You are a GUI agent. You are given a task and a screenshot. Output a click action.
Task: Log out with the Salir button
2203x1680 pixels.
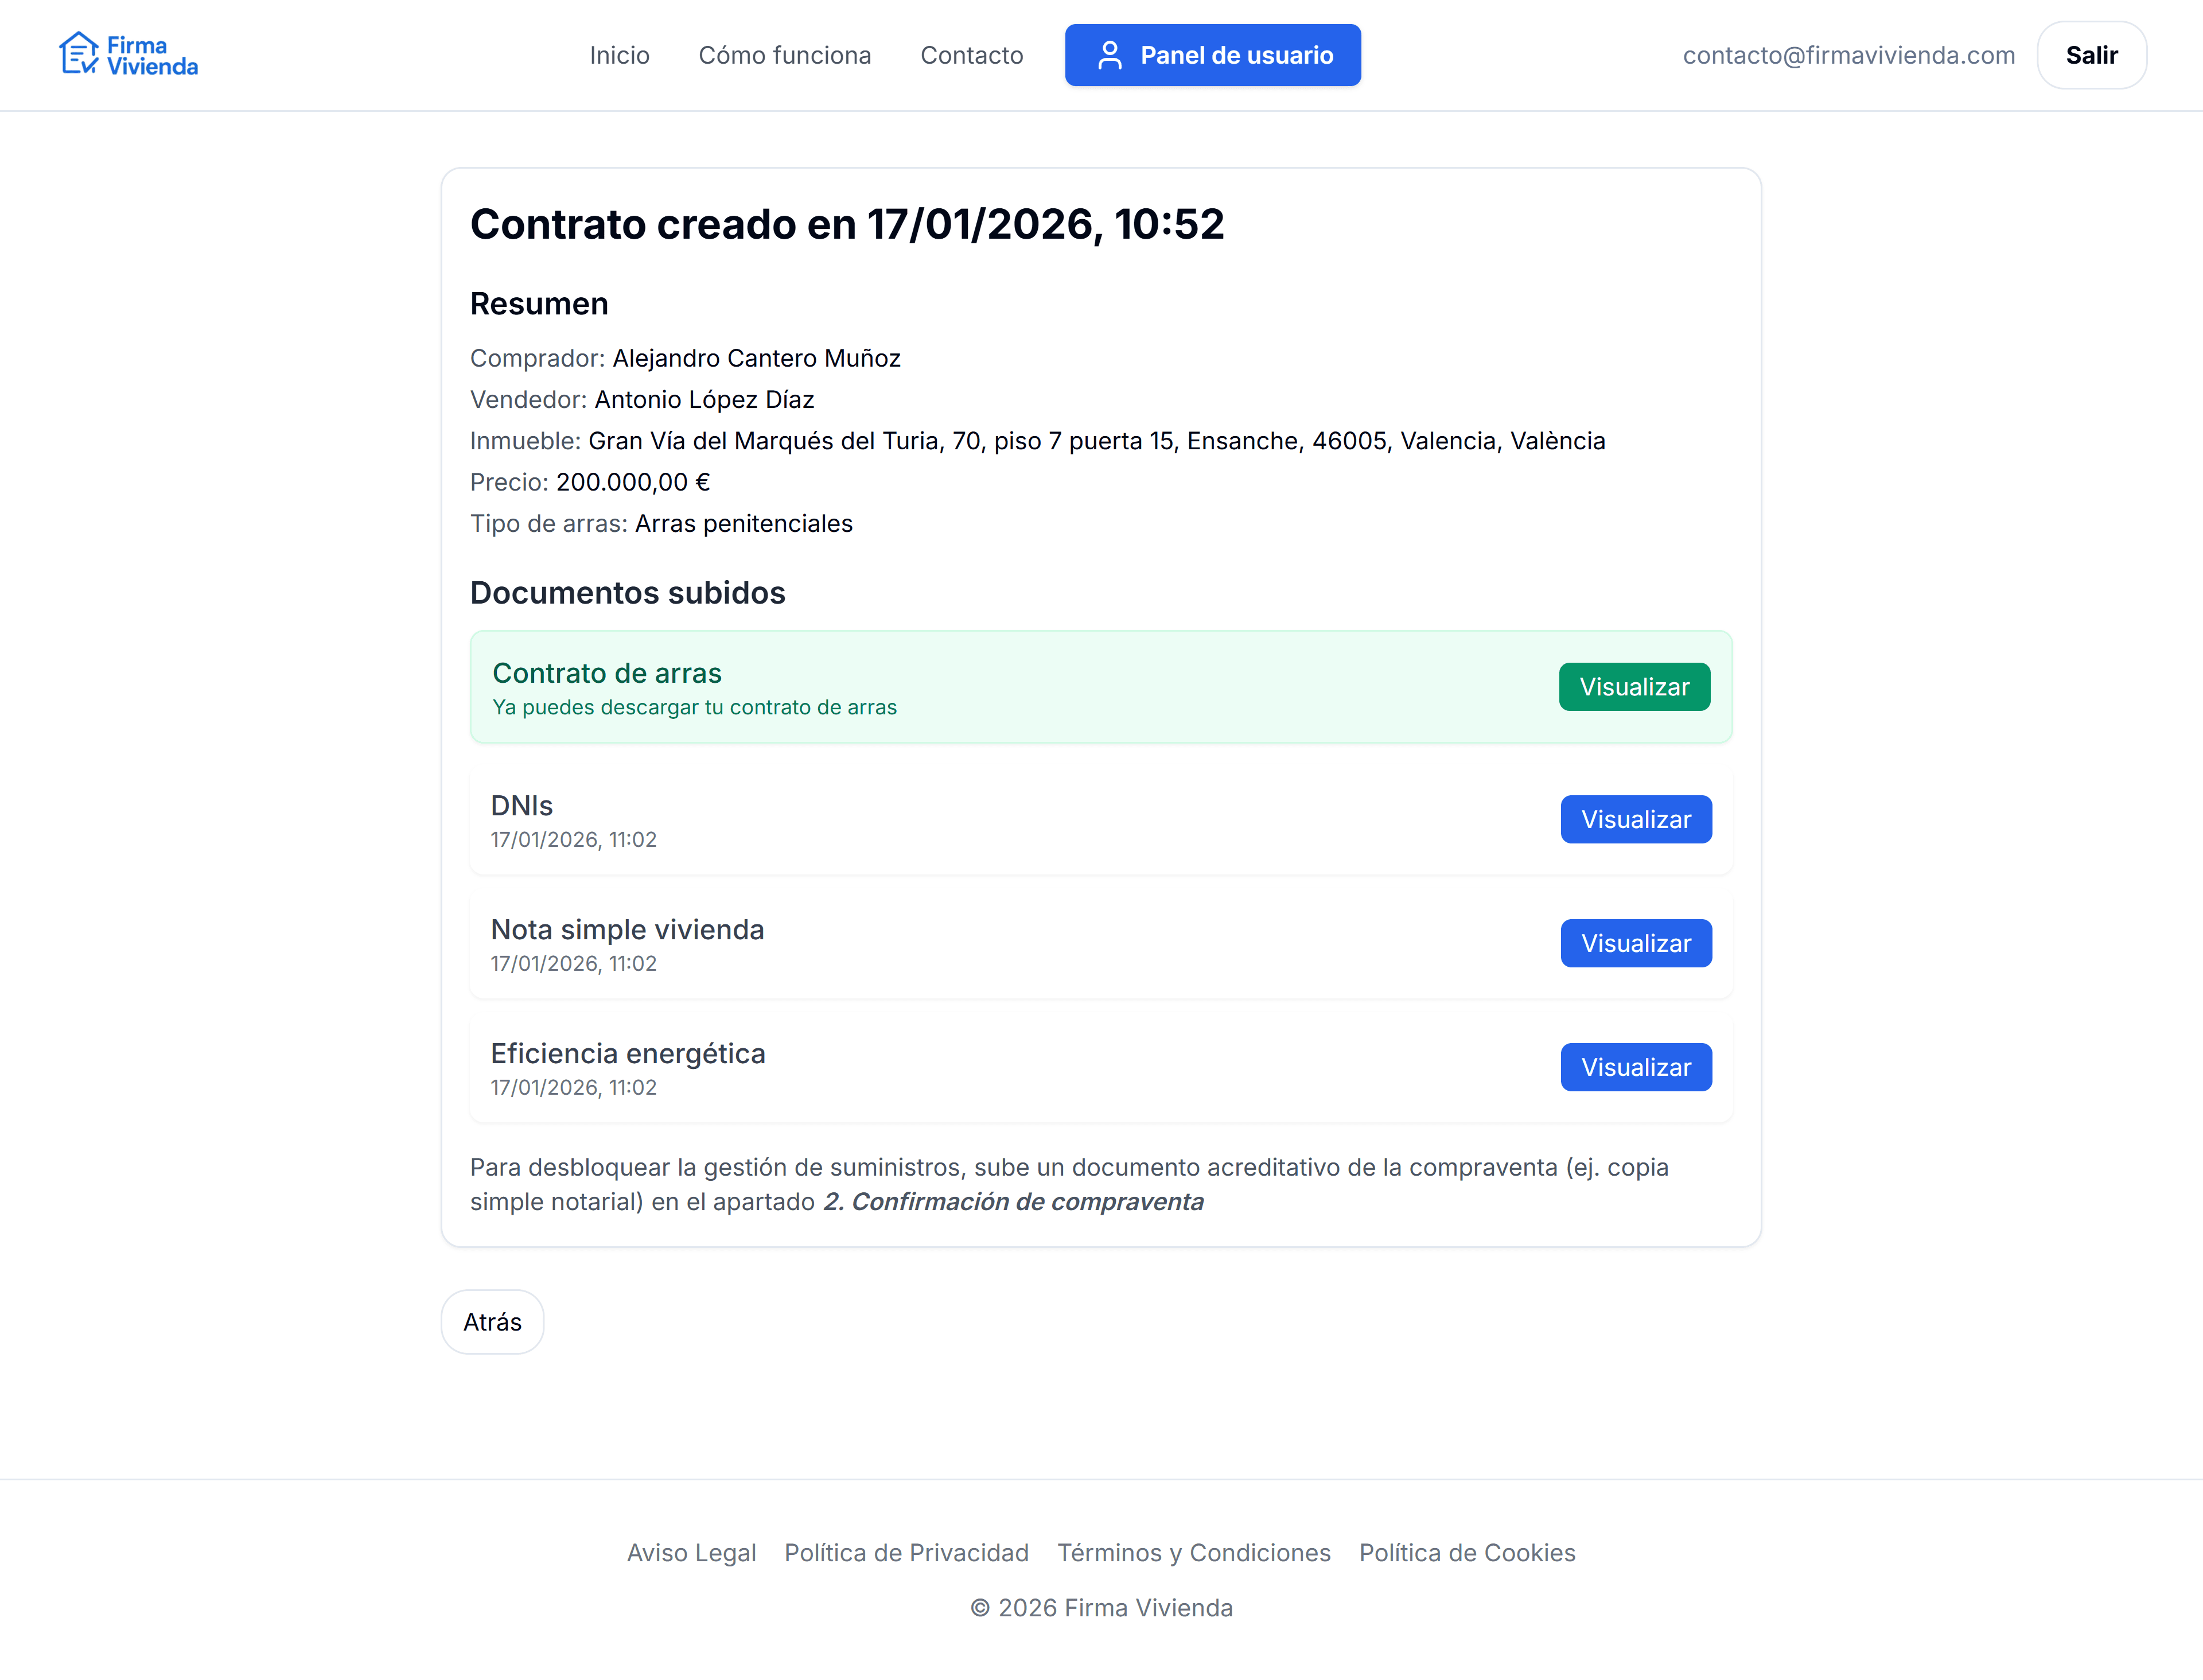click(x=2091, y=55)
